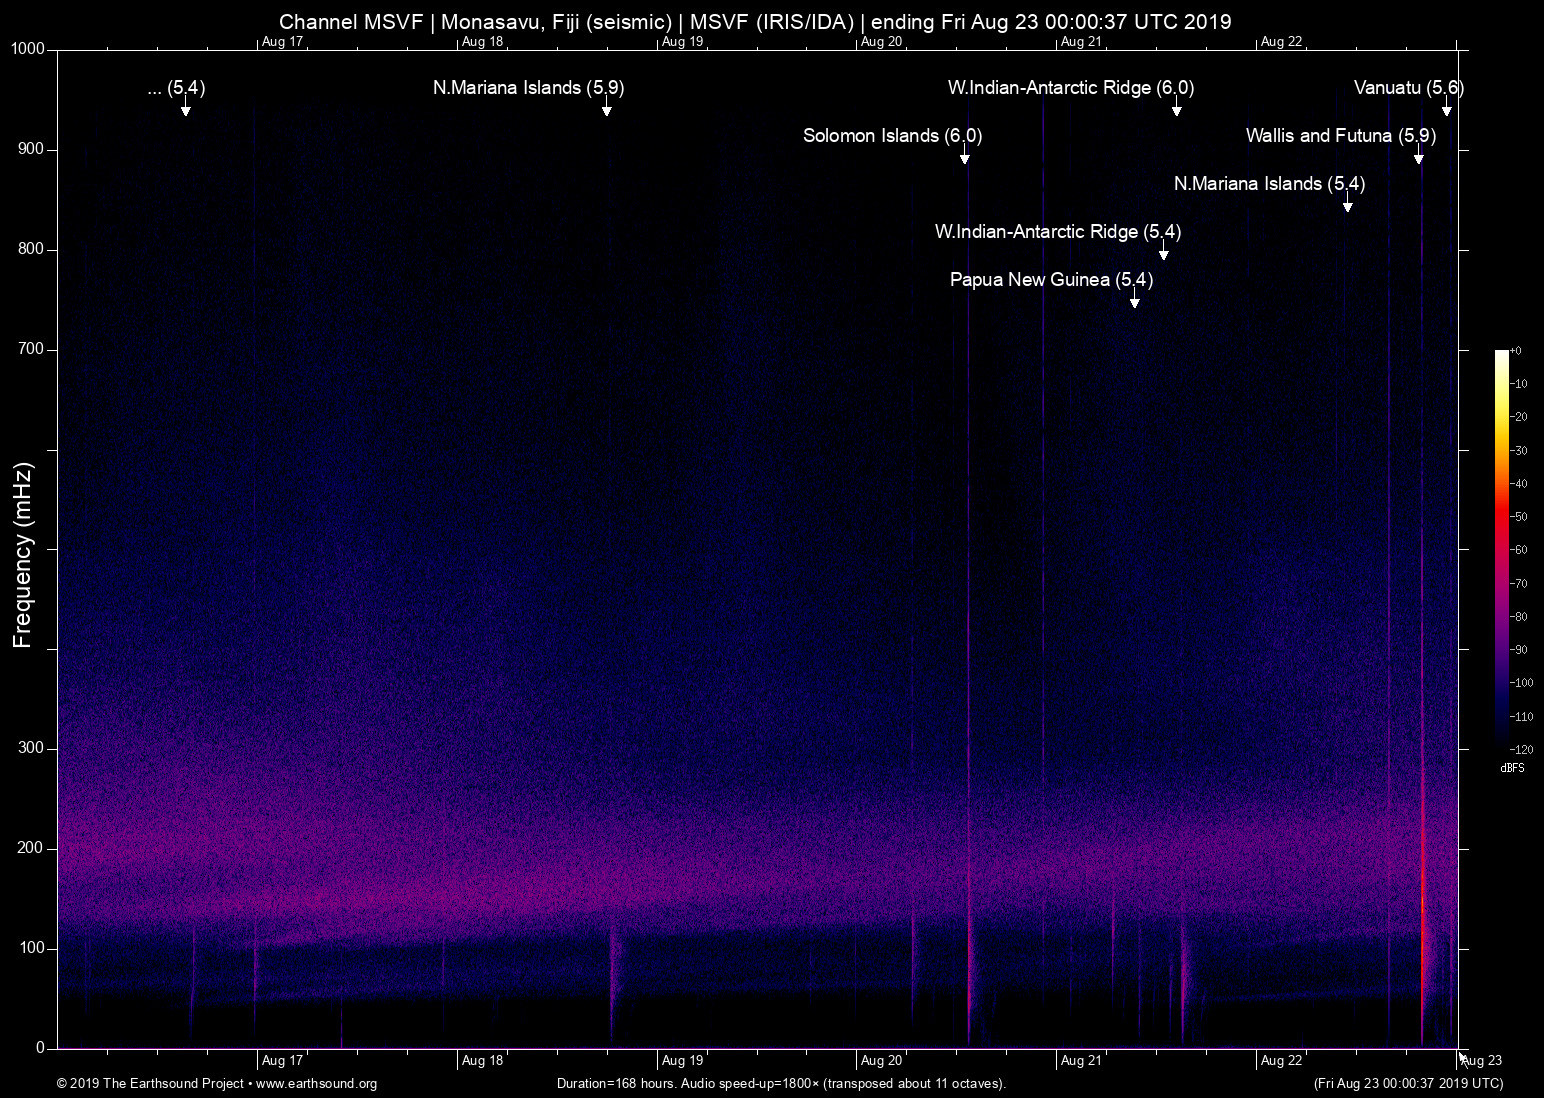Click the '-120' color scale label

1521,750
